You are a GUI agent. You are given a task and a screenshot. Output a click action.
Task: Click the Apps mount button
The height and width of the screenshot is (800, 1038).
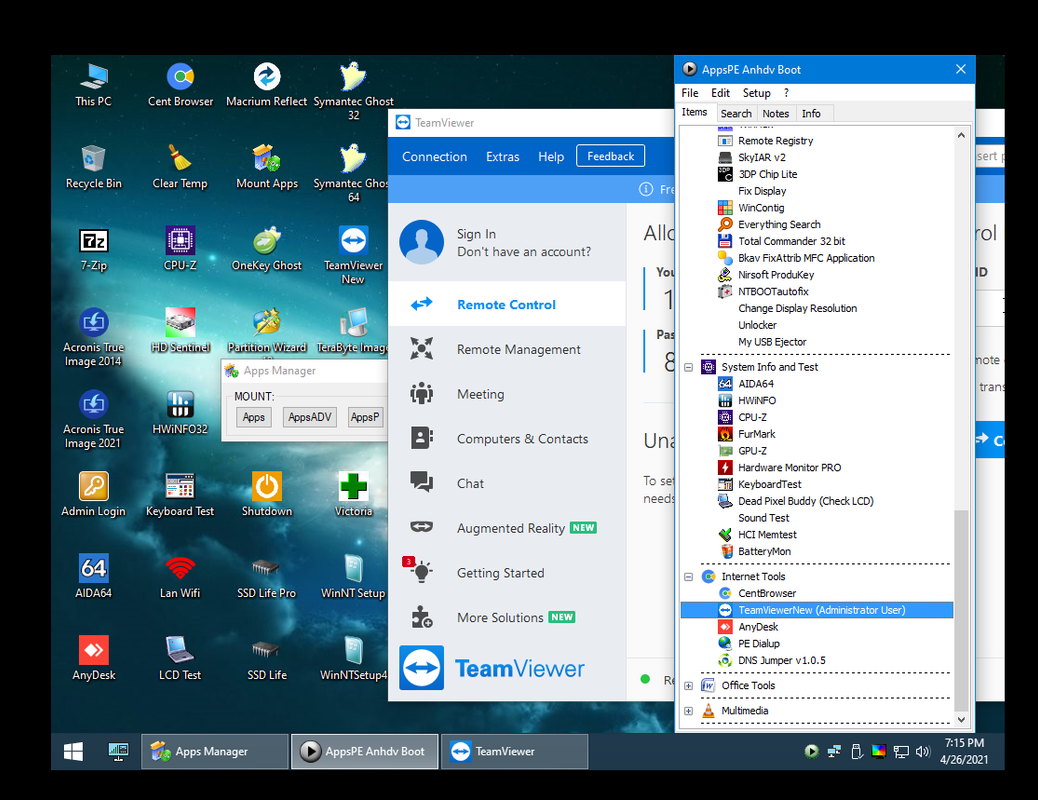tap(254, 417)
